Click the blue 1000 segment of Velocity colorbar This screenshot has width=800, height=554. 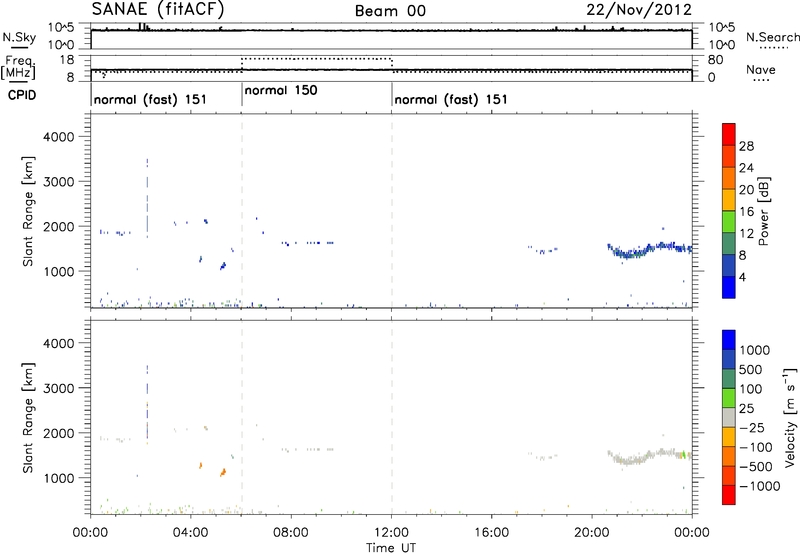(729, 339)
